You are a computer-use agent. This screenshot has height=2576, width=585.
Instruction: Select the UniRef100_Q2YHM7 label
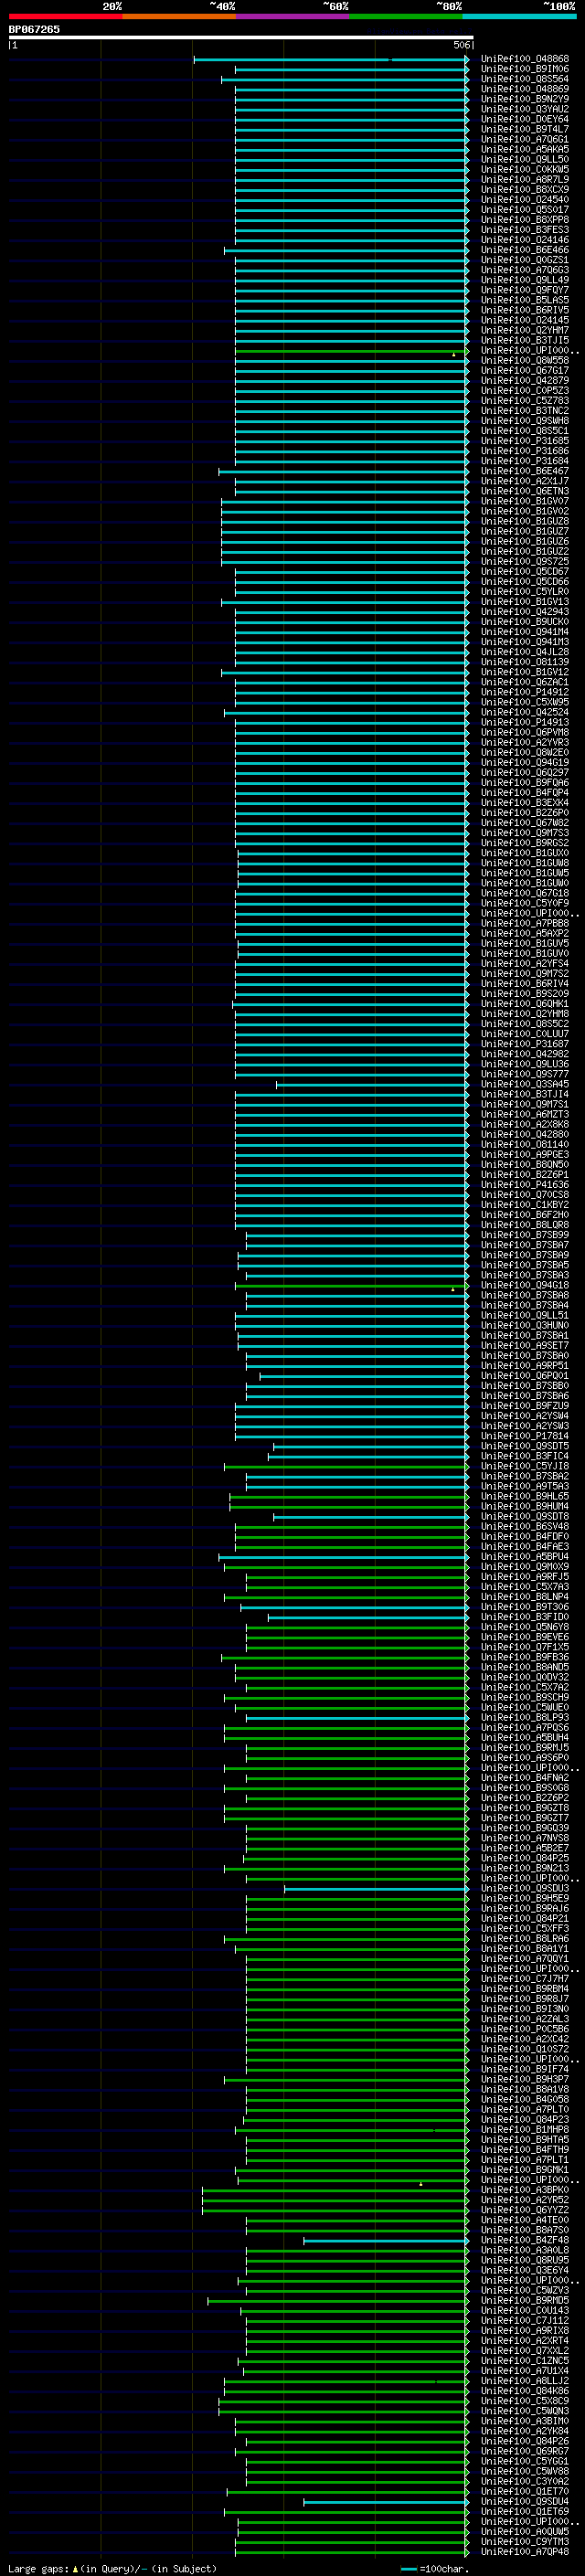click(525, 330)
